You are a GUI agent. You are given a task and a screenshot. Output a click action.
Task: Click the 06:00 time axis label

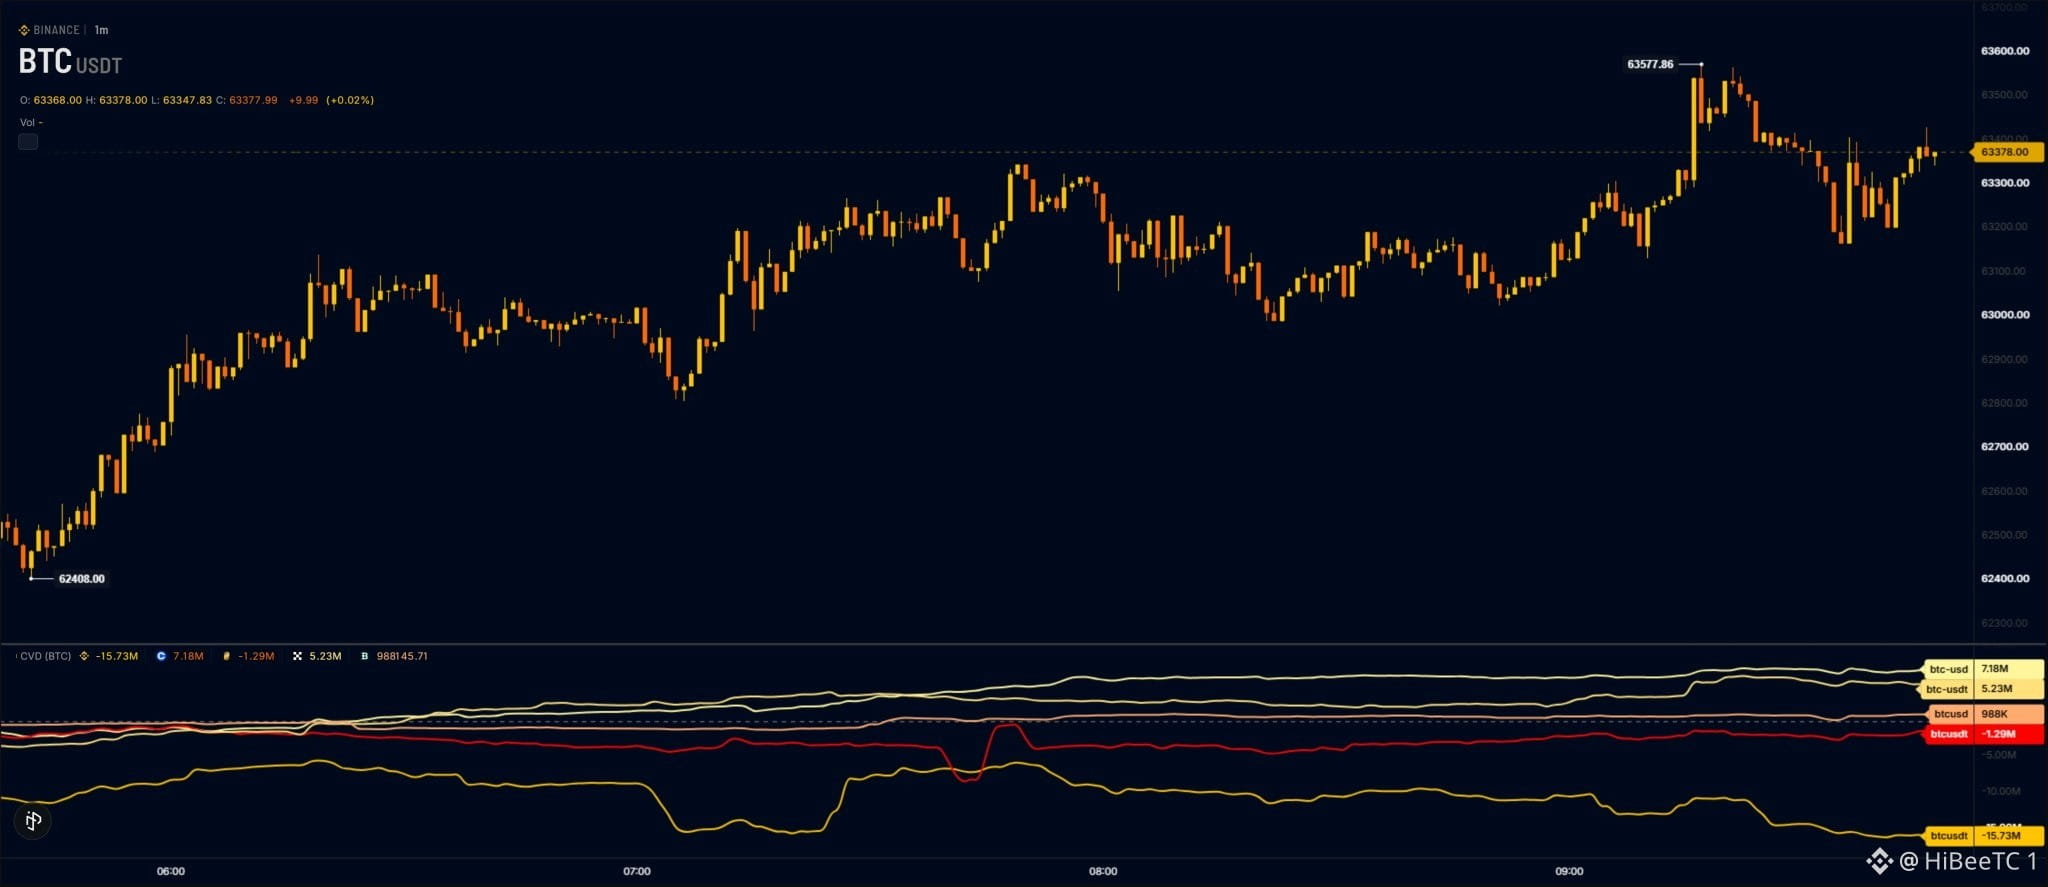tap(171, 871)
